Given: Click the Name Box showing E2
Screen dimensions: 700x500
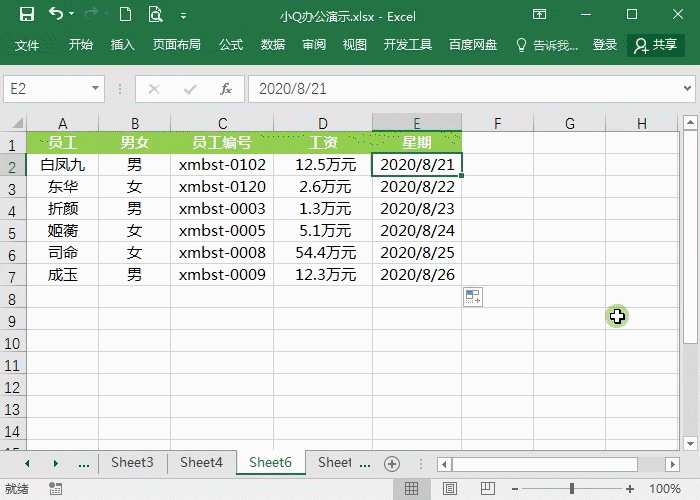Looking at the screenshot, I should pyautogui.click(x=48, y=89).
